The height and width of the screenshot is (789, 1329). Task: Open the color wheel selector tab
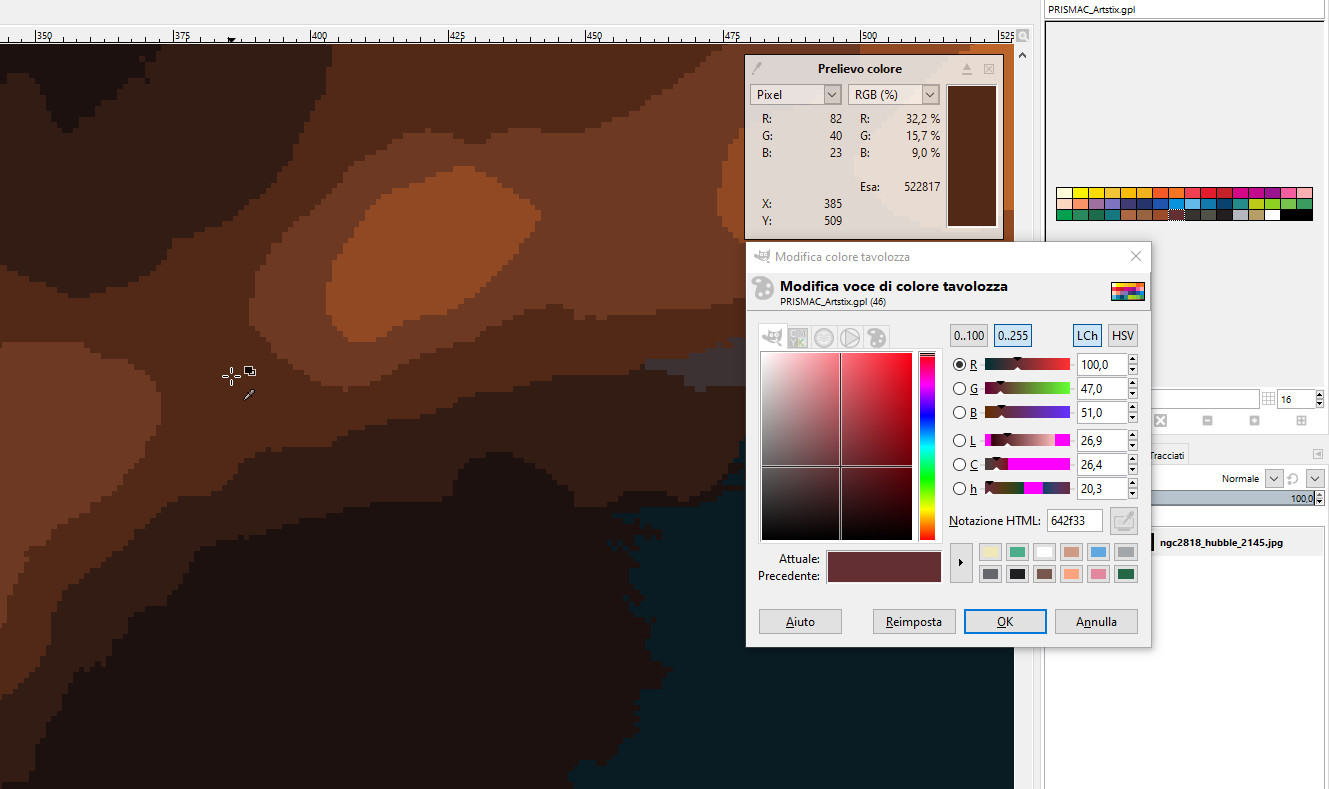[850, 337]
